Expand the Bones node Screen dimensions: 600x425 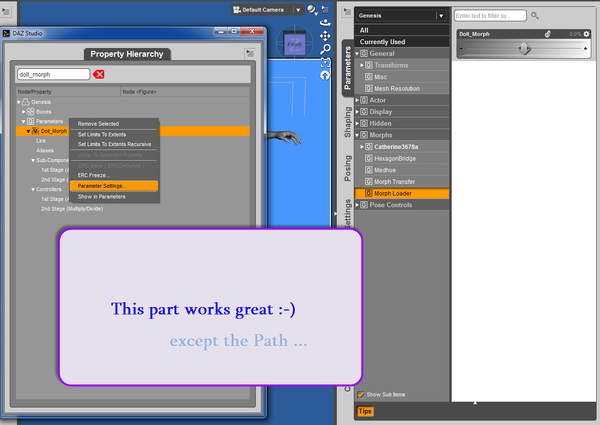24,112
